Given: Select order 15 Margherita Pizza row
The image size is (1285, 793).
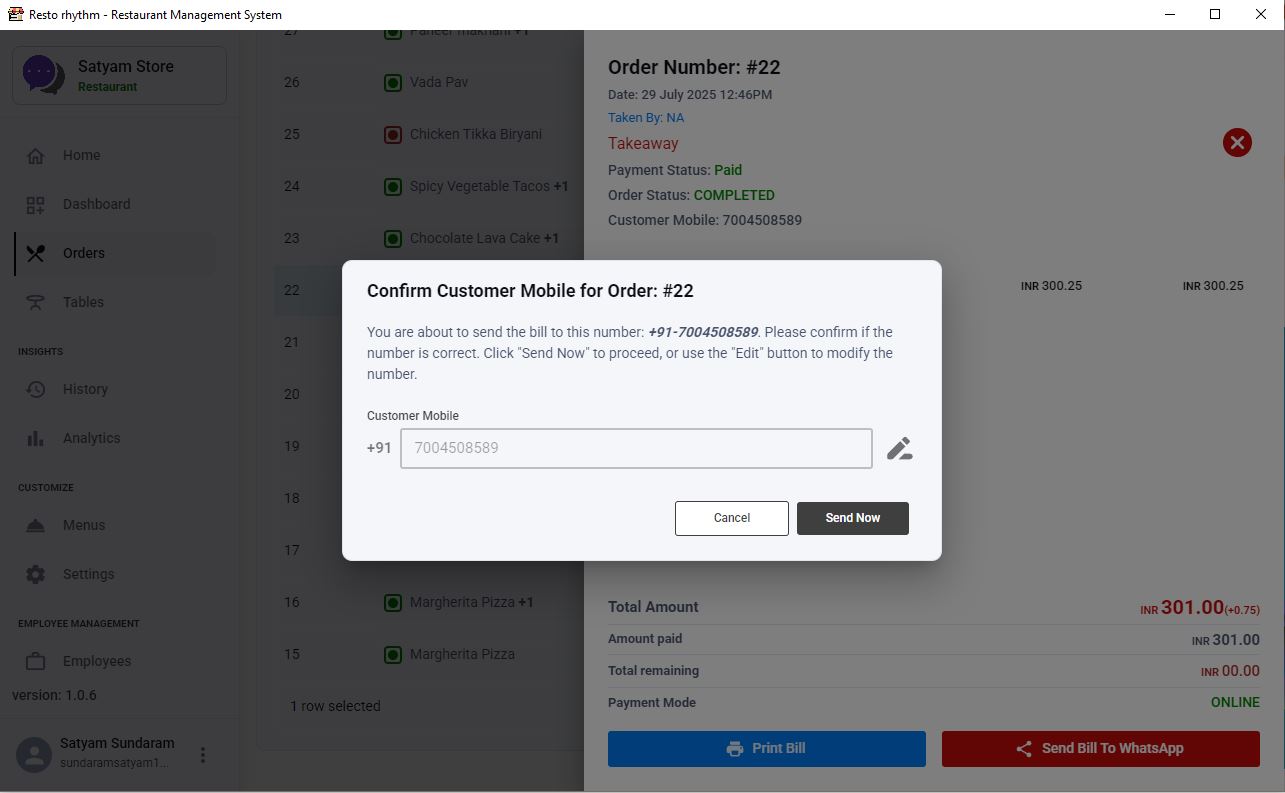Looking at the screenshot, I should (461, 655).
